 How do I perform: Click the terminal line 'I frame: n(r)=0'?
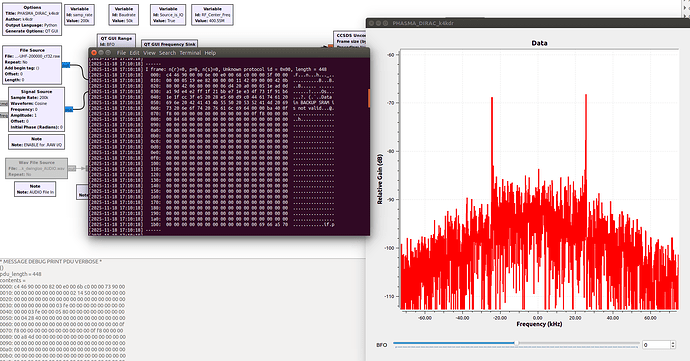pos(236,69)
